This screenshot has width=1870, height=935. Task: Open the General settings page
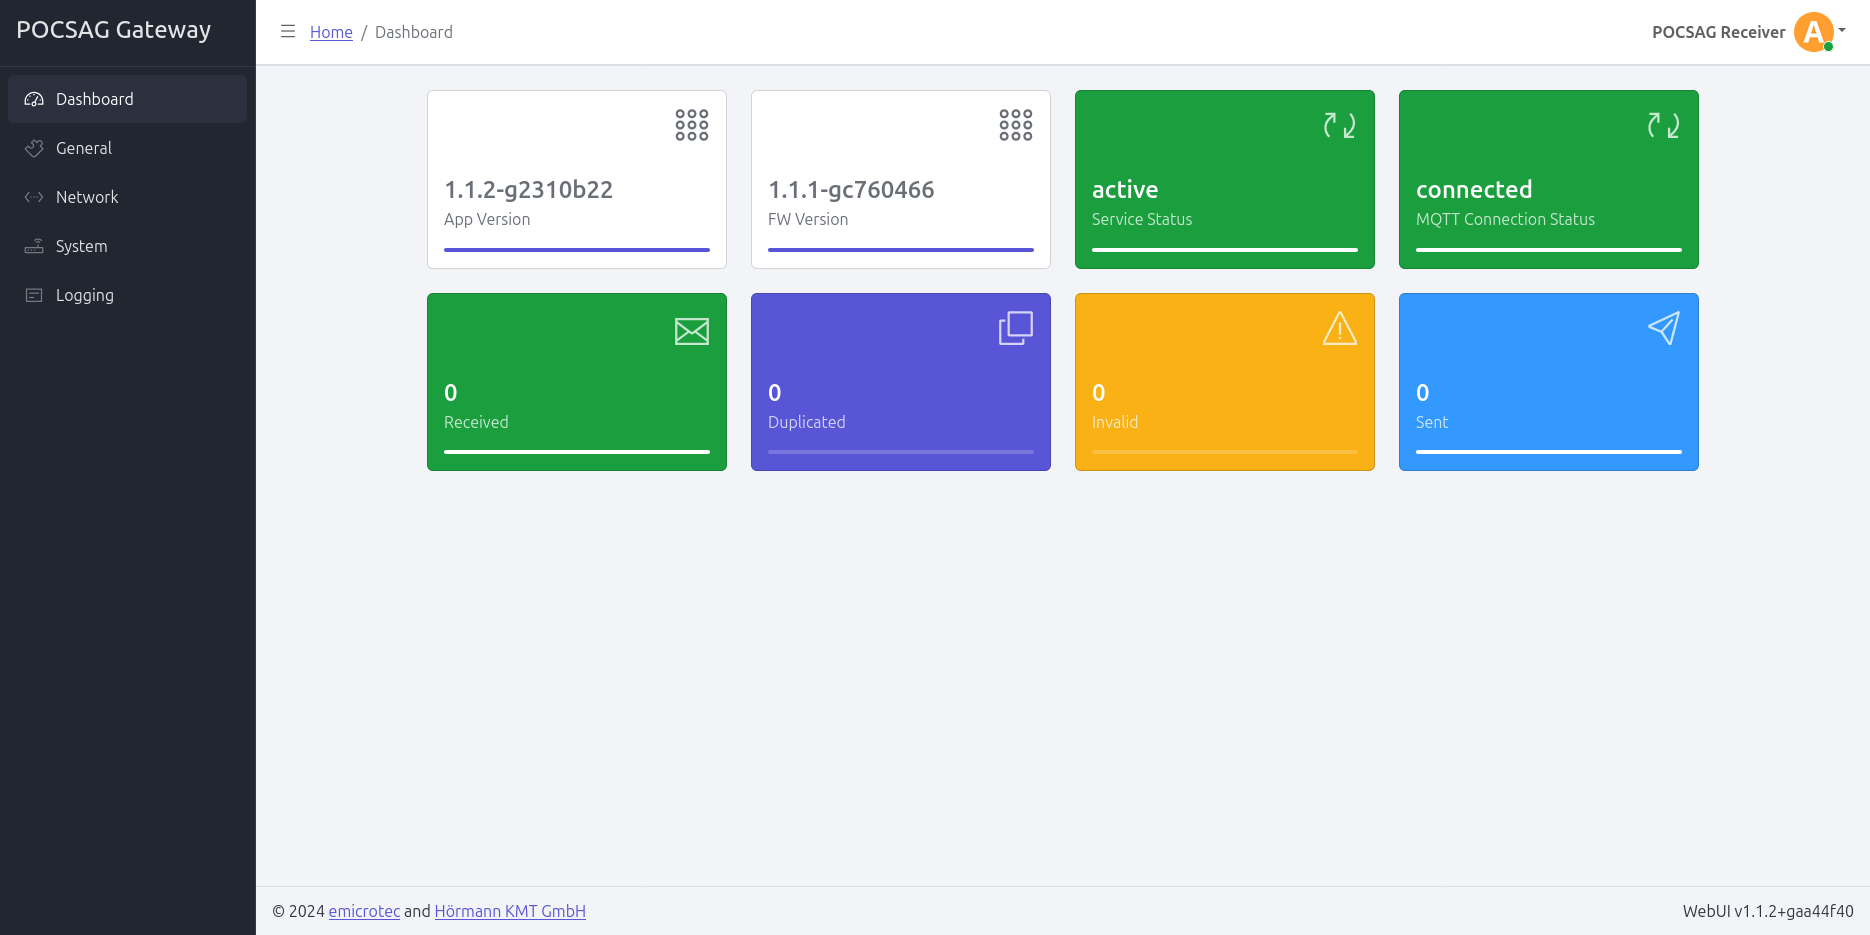click(84, 148)
